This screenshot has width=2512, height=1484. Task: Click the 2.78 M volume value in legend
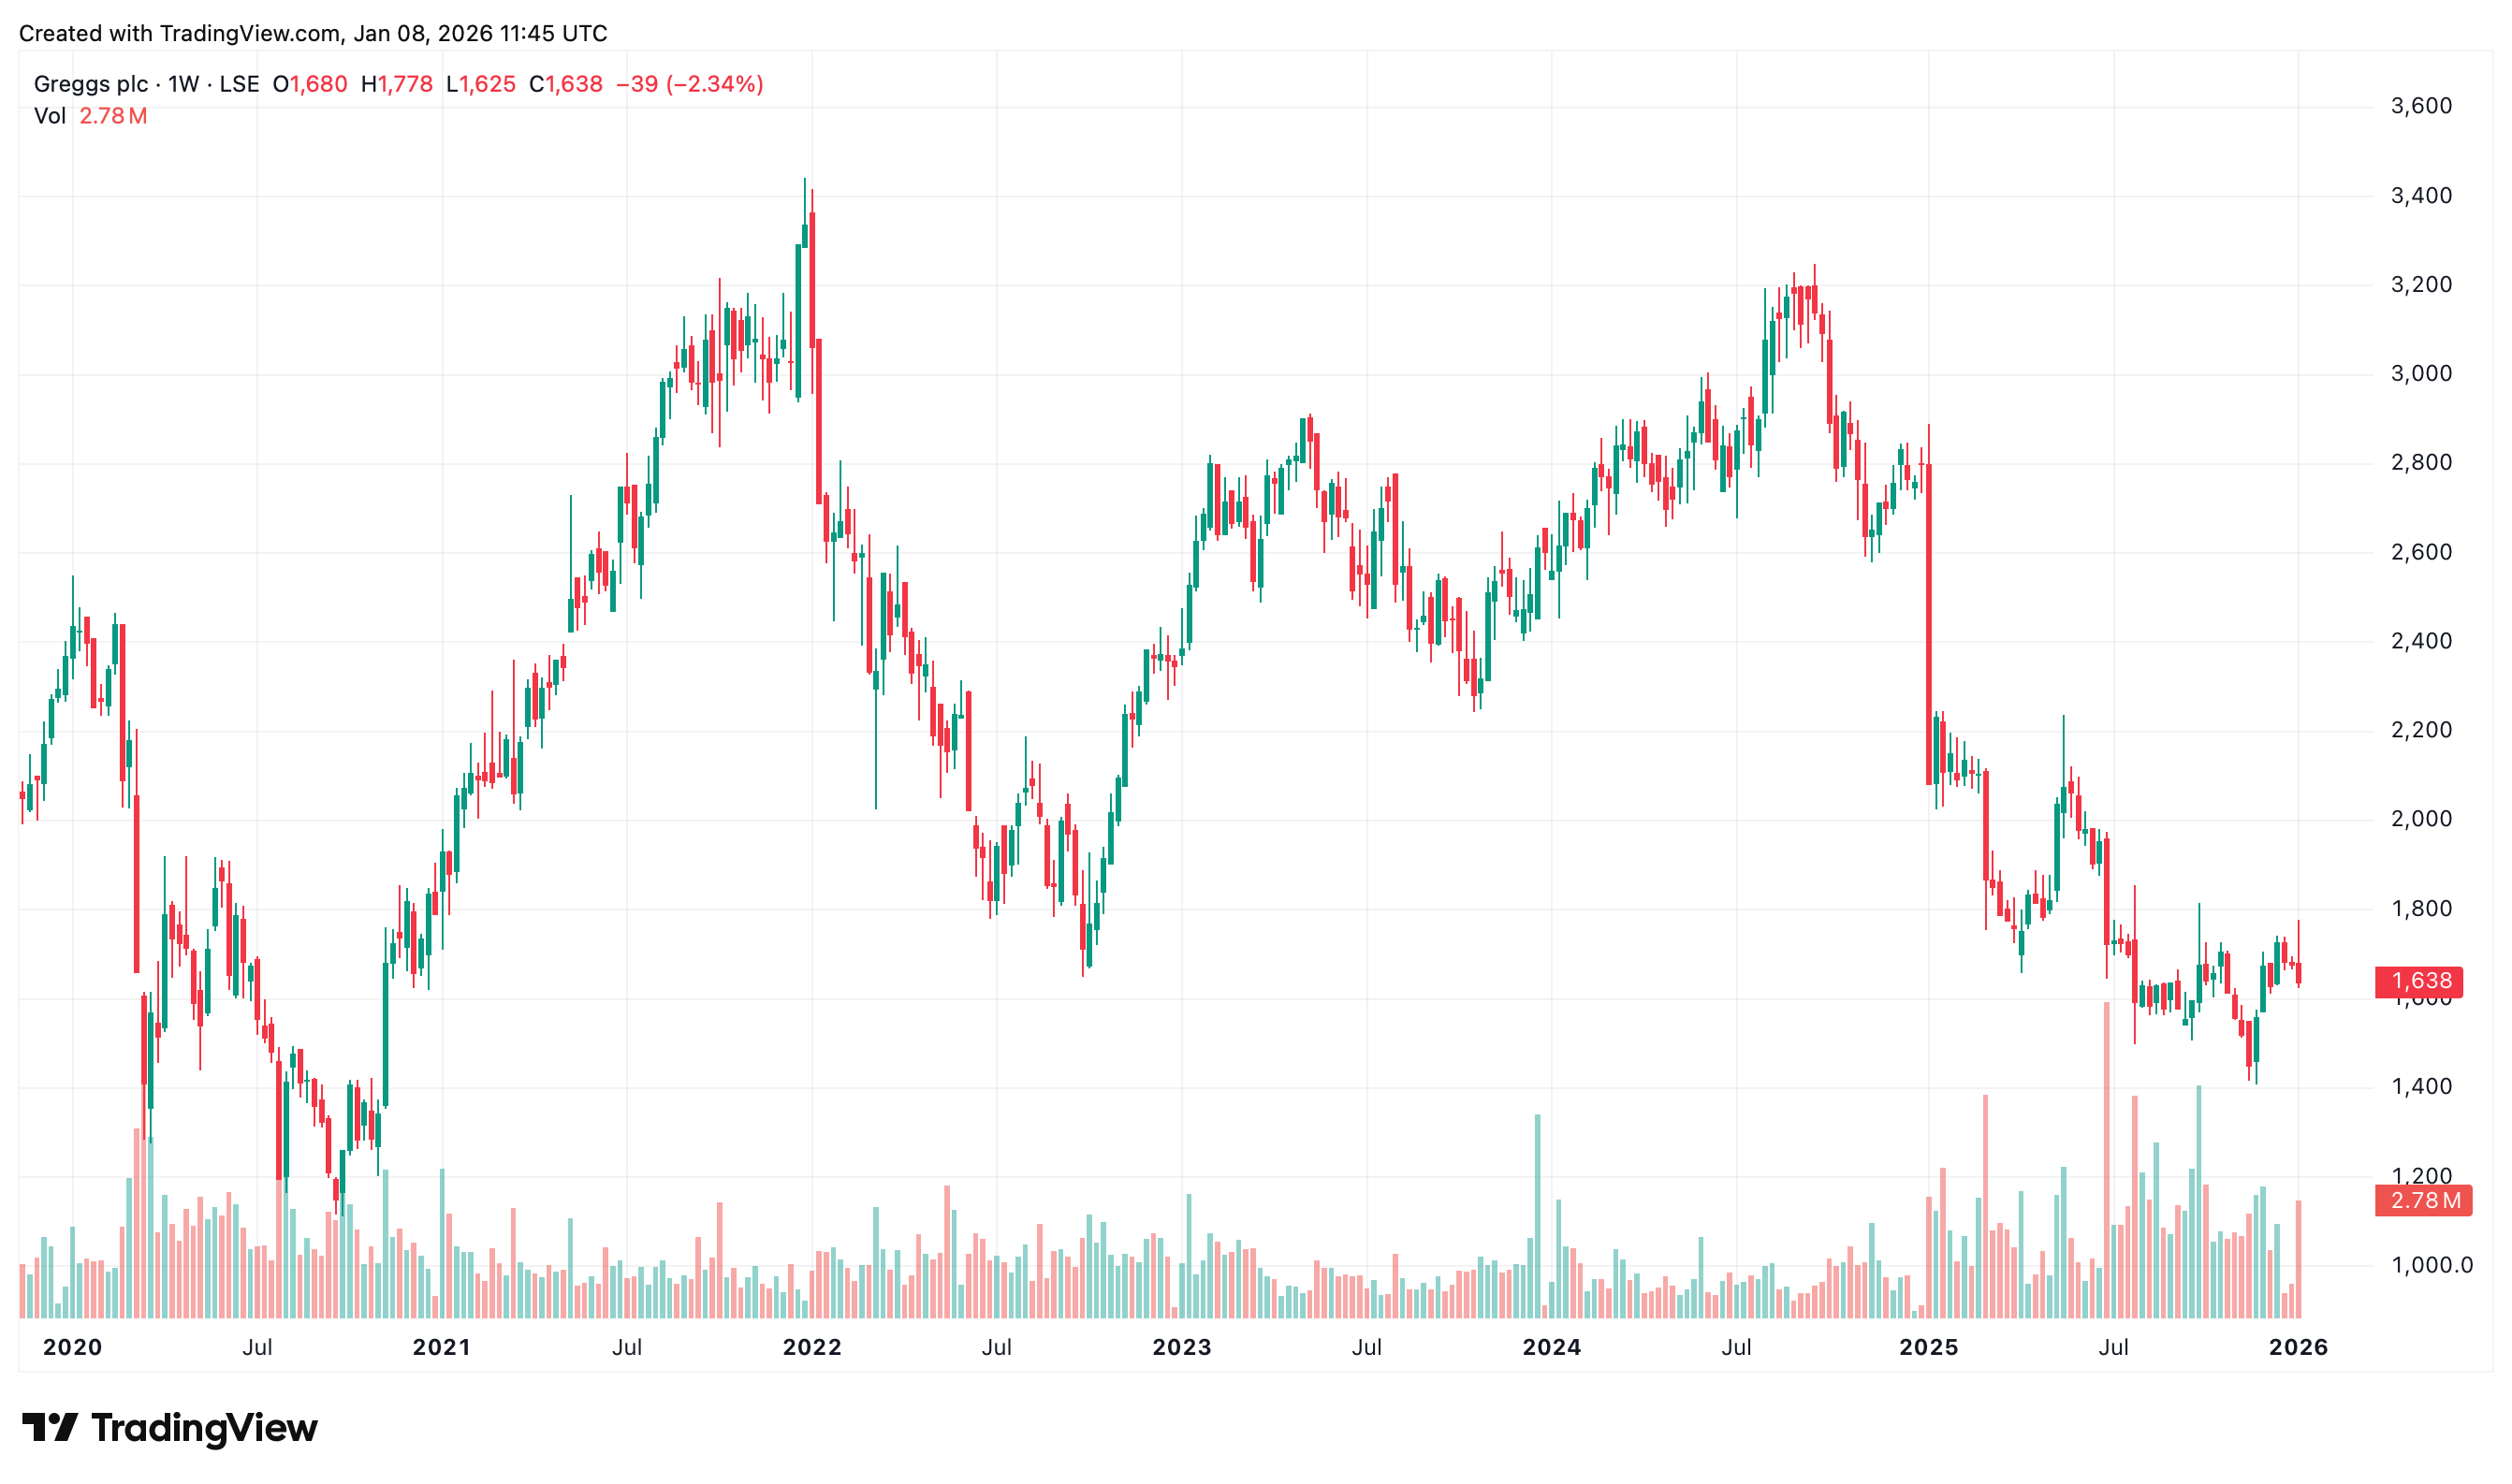pos(113,116)
